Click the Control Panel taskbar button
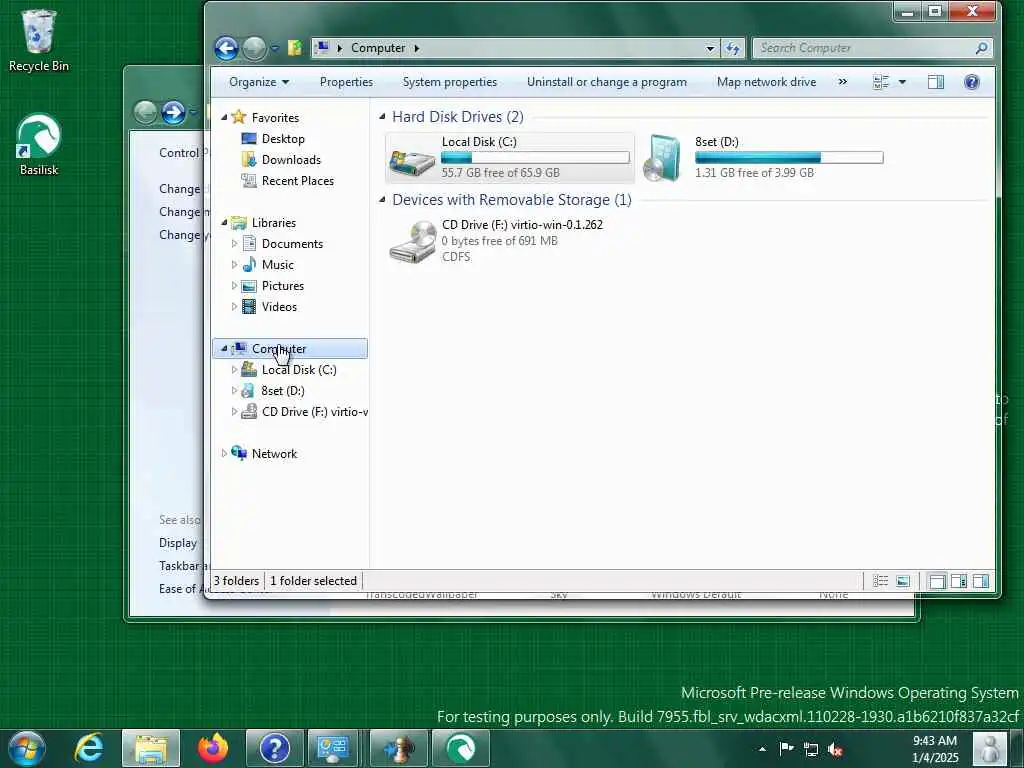Screen dimensions: 1024x768 (332, 748)
